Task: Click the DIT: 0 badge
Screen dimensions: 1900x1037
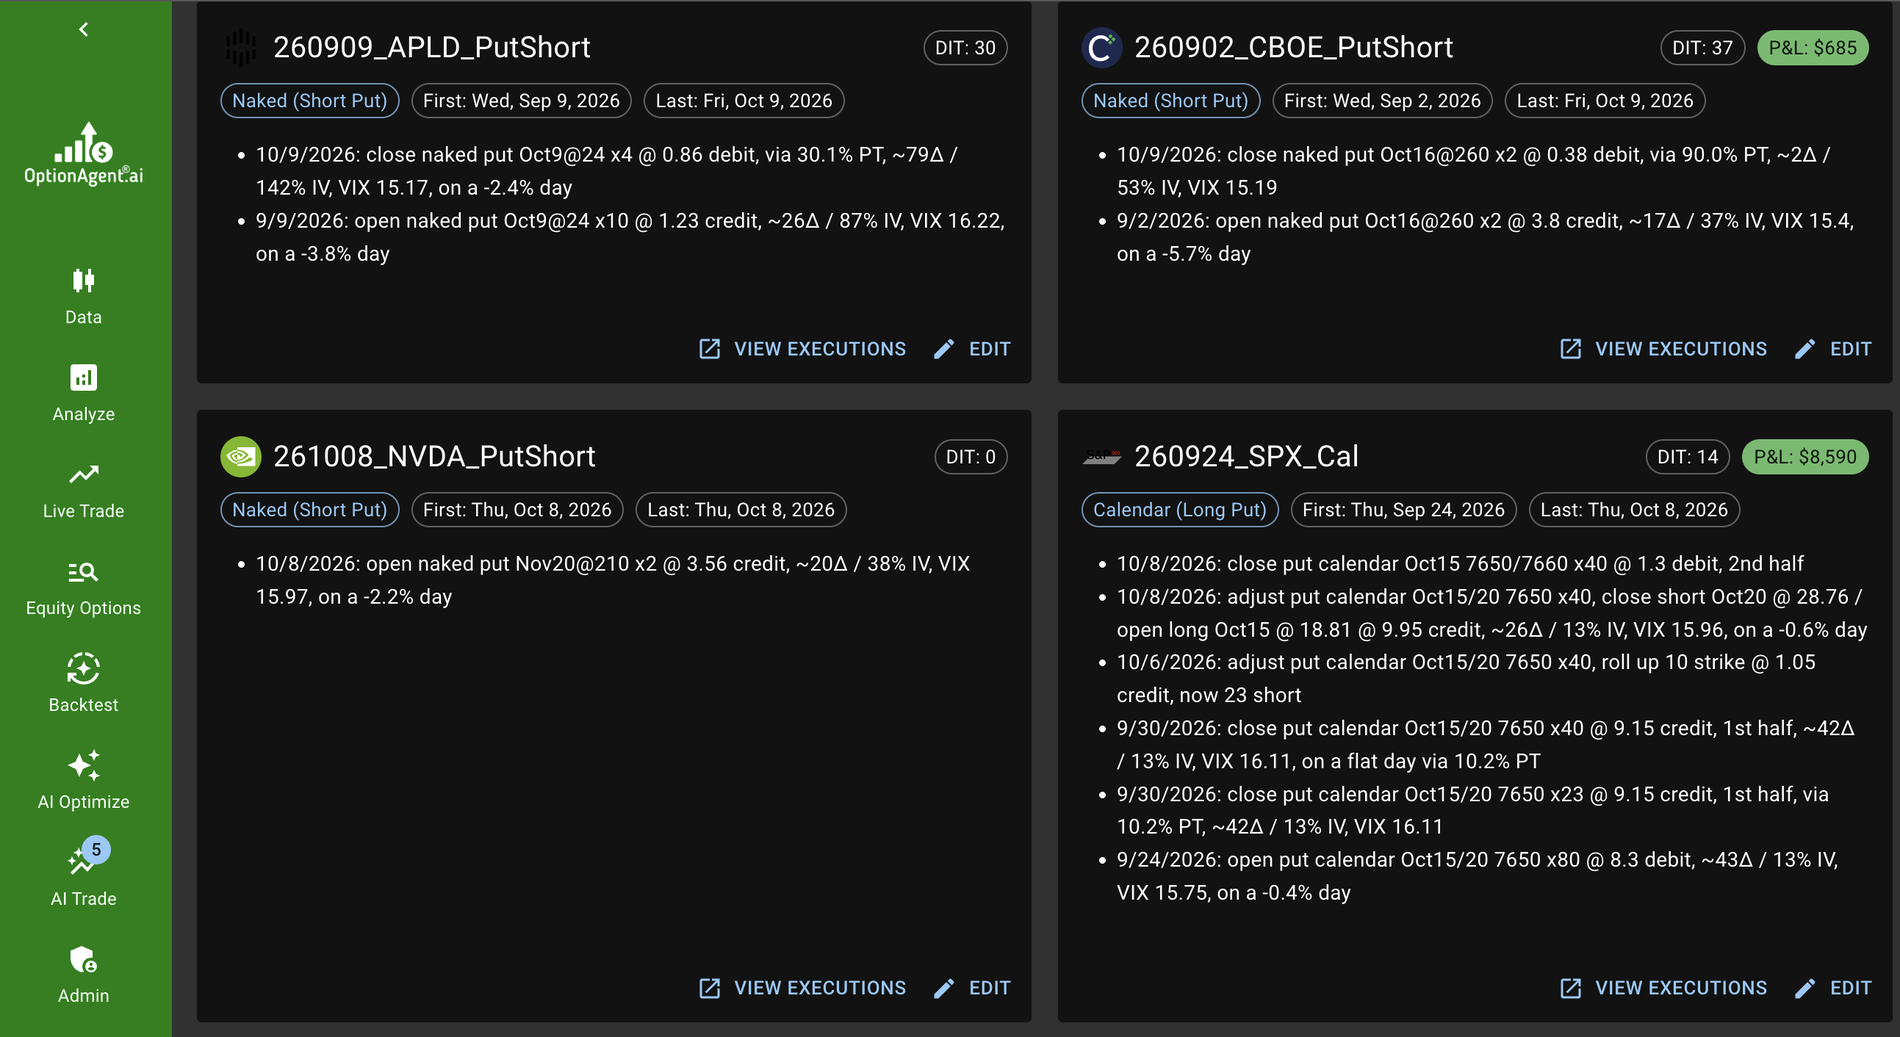Action: point(971,457)
